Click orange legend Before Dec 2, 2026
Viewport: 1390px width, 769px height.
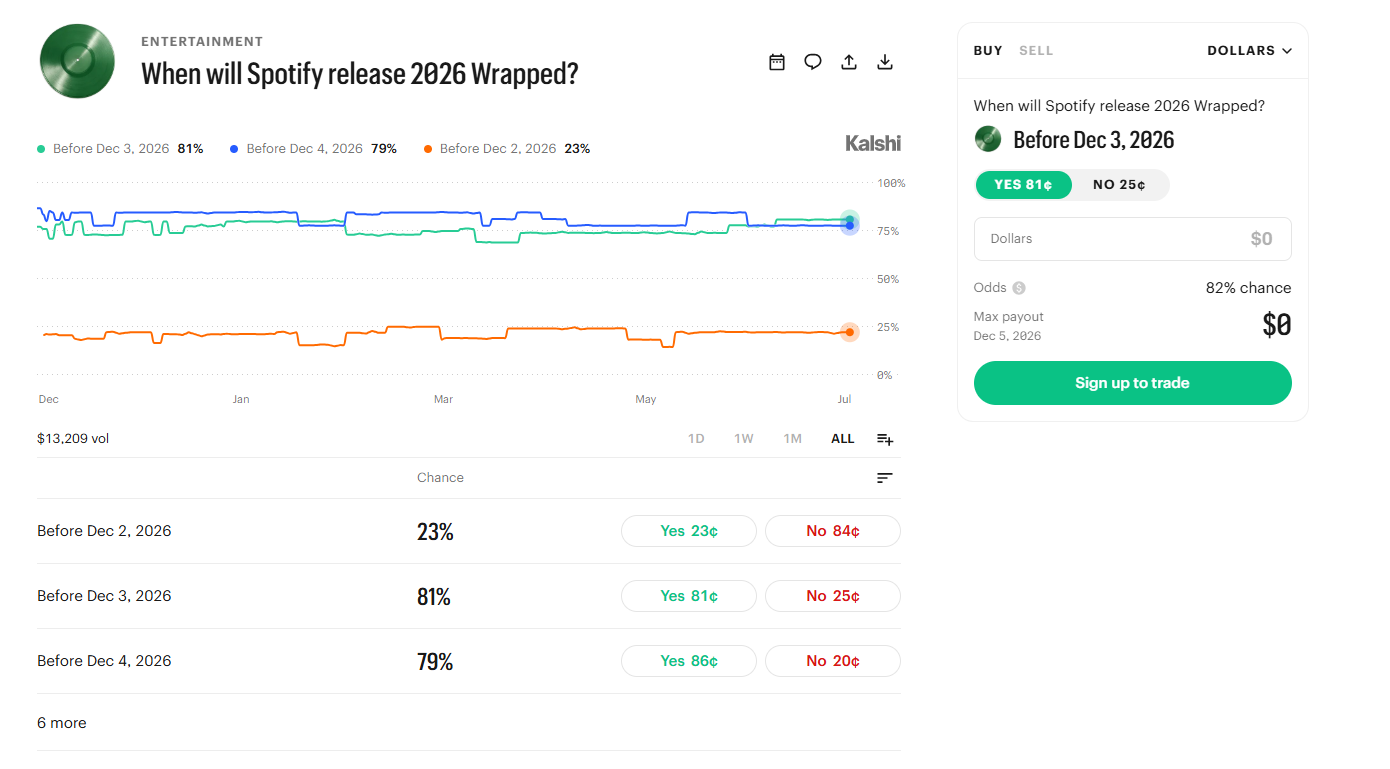pos(506,149)
